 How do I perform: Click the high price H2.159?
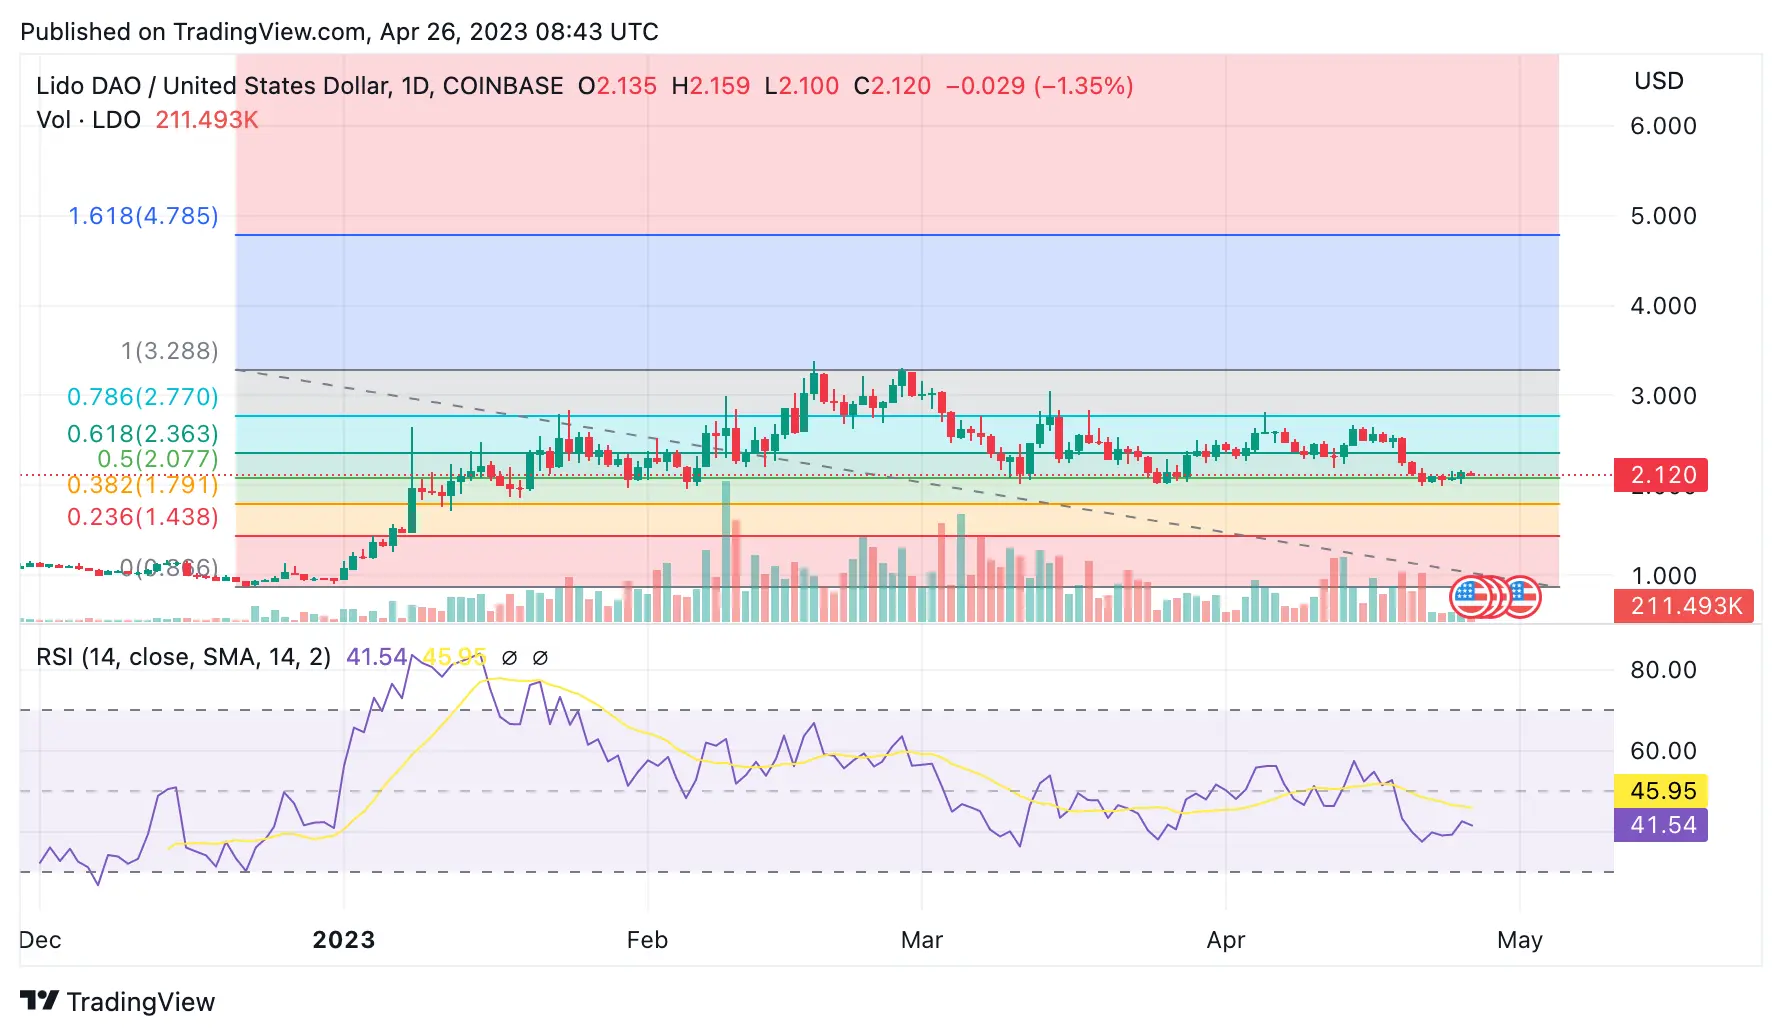pyautogui.click(x=710, y=86)
